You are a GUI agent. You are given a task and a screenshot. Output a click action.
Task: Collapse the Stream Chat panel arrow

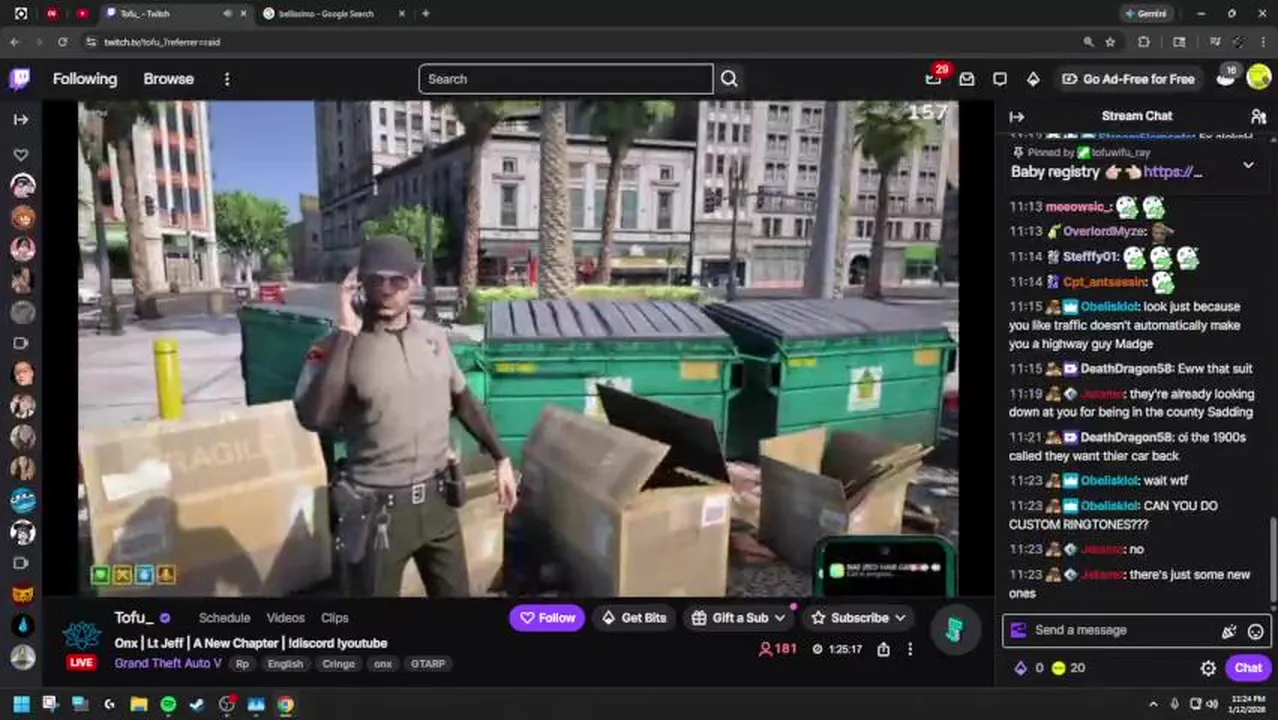coord(1017,116)
